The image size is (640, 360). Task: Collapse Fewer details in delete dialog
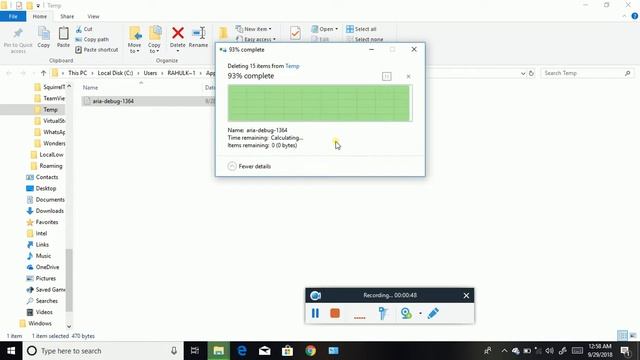(x=249, y=166)
